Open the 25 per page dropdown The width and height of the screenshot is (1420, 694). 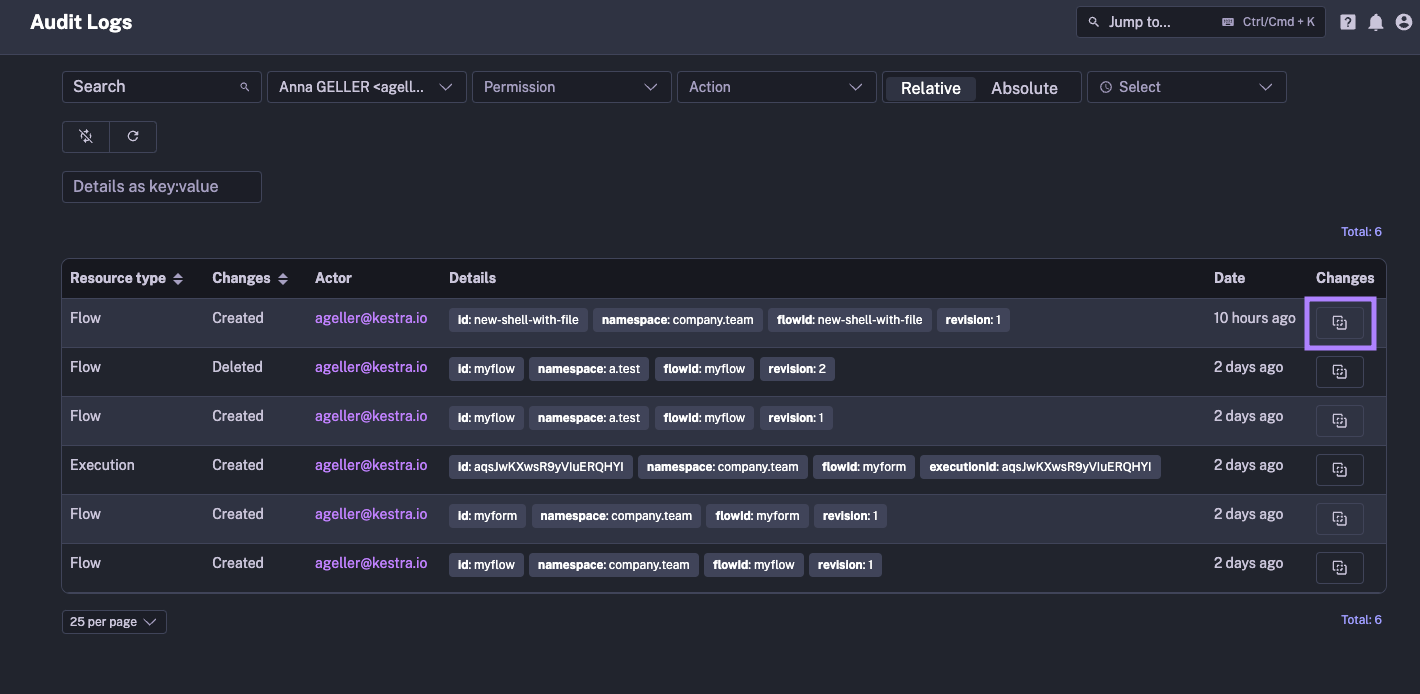tap(113, 621)
